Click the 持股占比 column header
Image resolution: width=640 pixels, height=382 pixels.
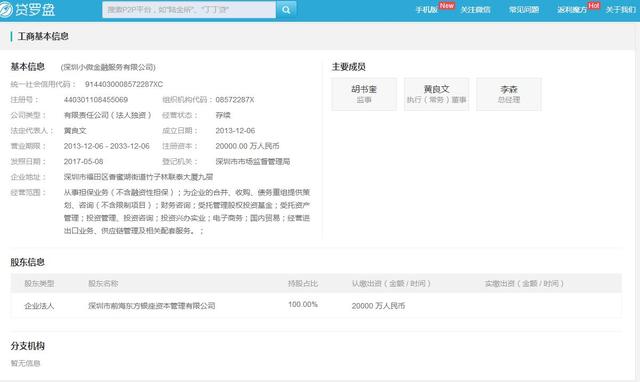(303, 284)
